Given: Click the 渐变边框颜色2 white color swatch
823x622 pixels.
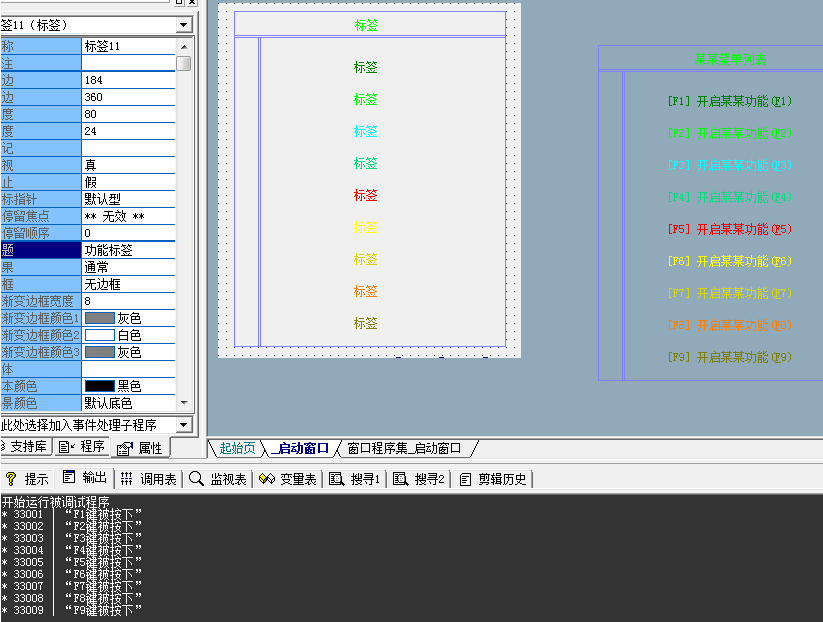Looking at the screenshot, I should [x=99, y=335].
